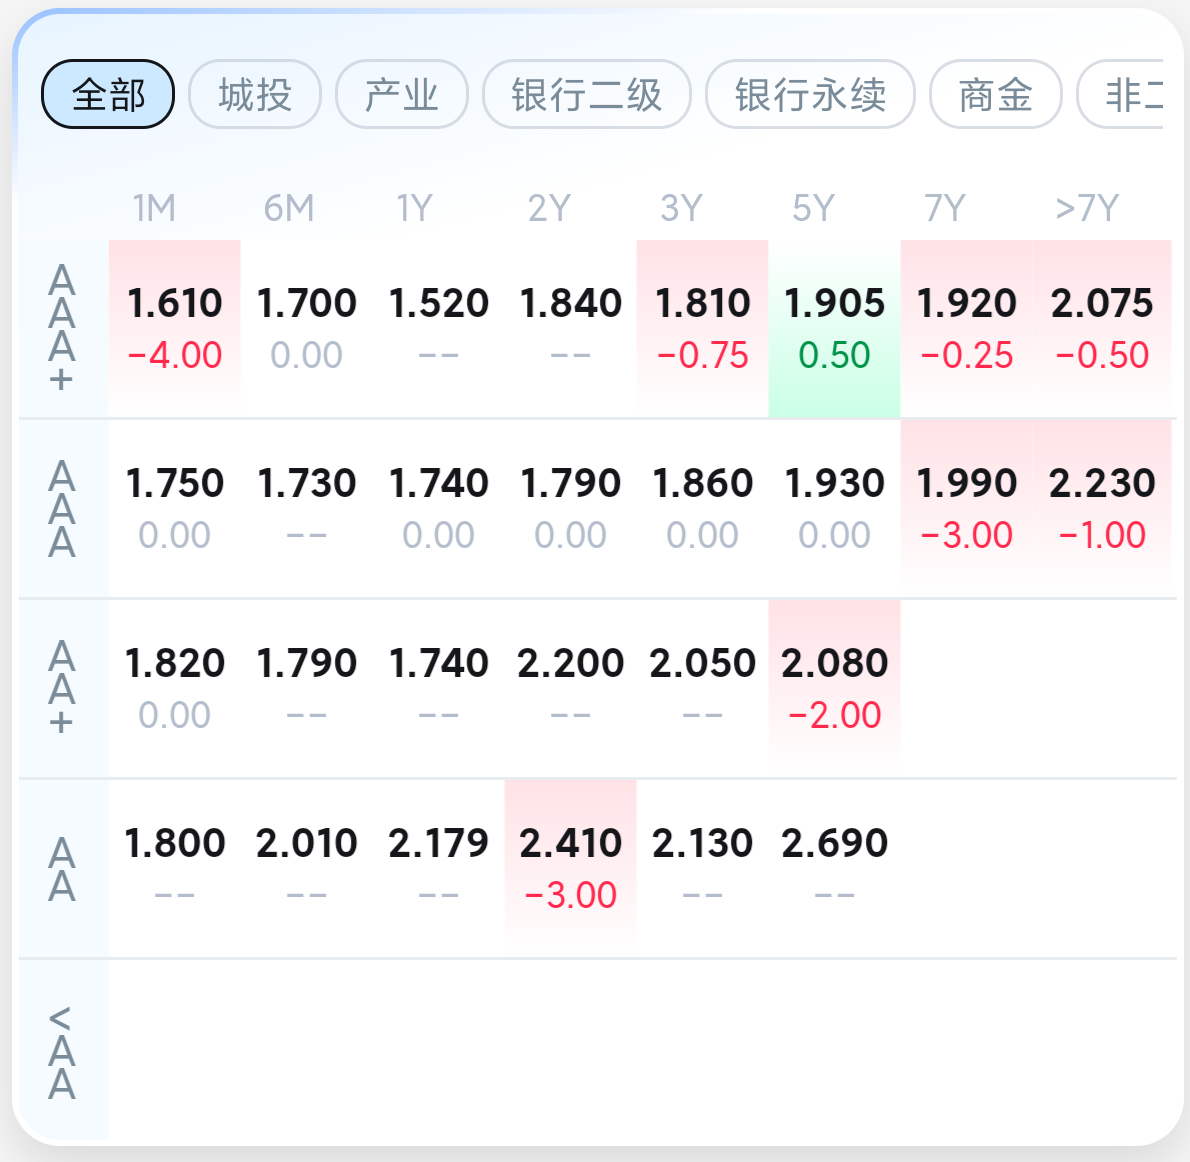This screenshot has height=1162, width=1190.
Task: Choose the 银行二级 filter tab
Action: [x=587, y=94]
